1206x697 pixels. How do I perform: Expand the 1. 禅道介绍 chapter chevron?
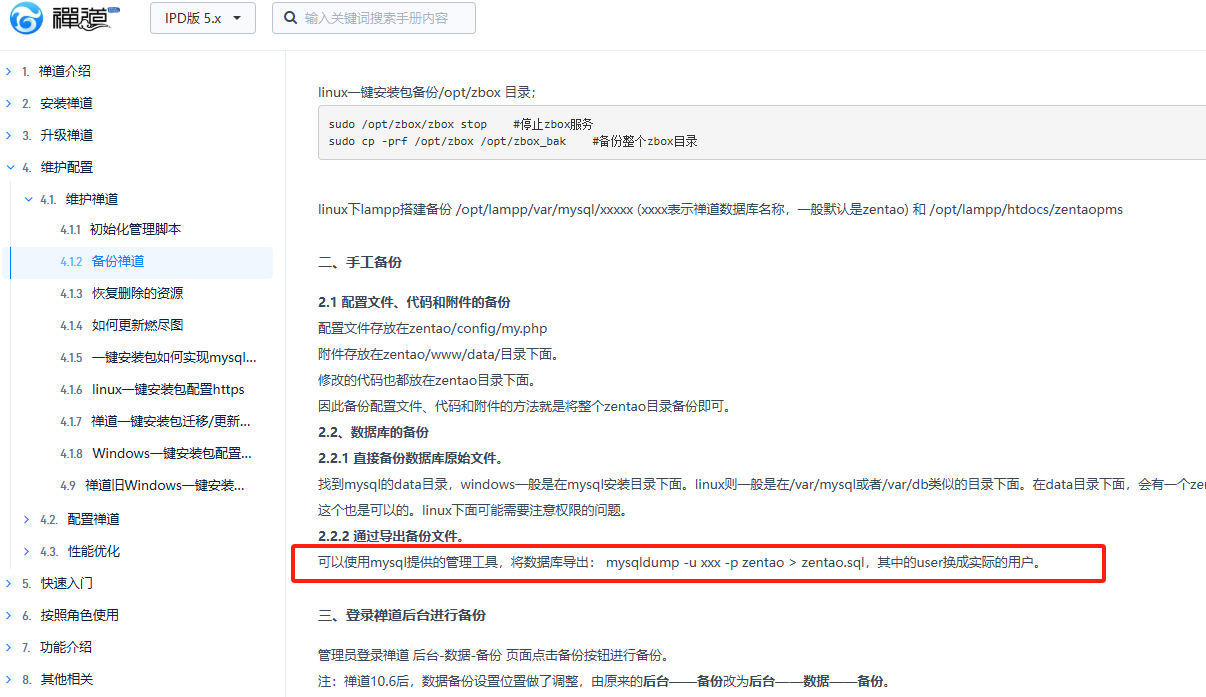point(9,71)
